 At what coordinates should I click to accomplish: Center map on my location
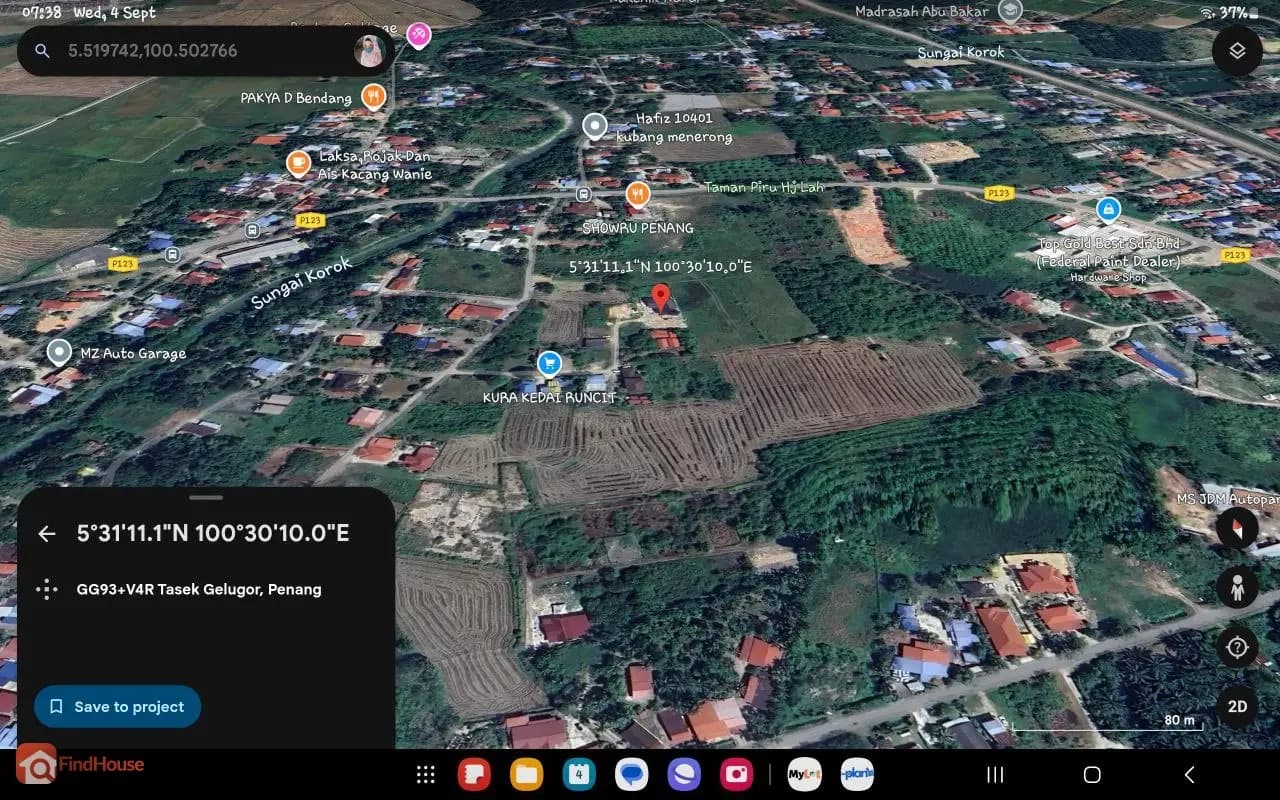[1237, 647]
